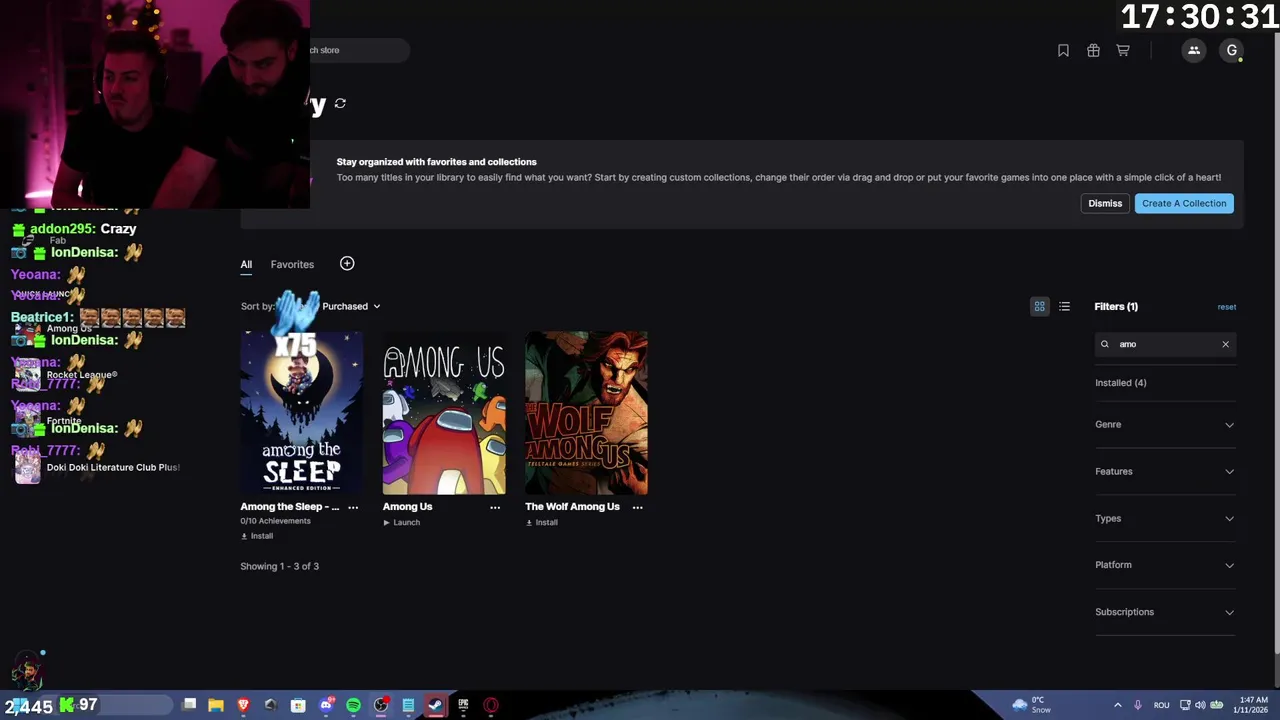The width and height of the screenshot is (1280, 720).
Task: Expand the Platform filter section
Action: tap(1165, 565)
